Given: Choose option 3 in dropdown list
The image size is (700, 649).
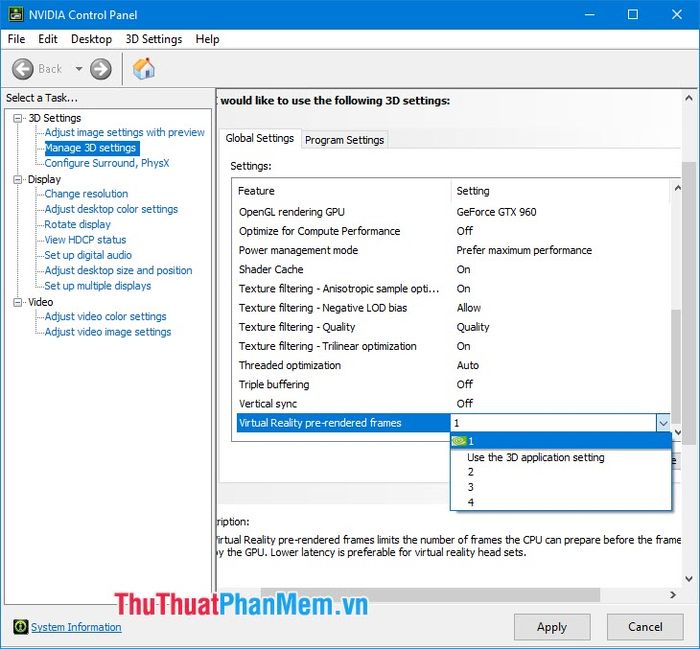Looking at the screenshot, I should pyautogui.click(x=561, y=487).
